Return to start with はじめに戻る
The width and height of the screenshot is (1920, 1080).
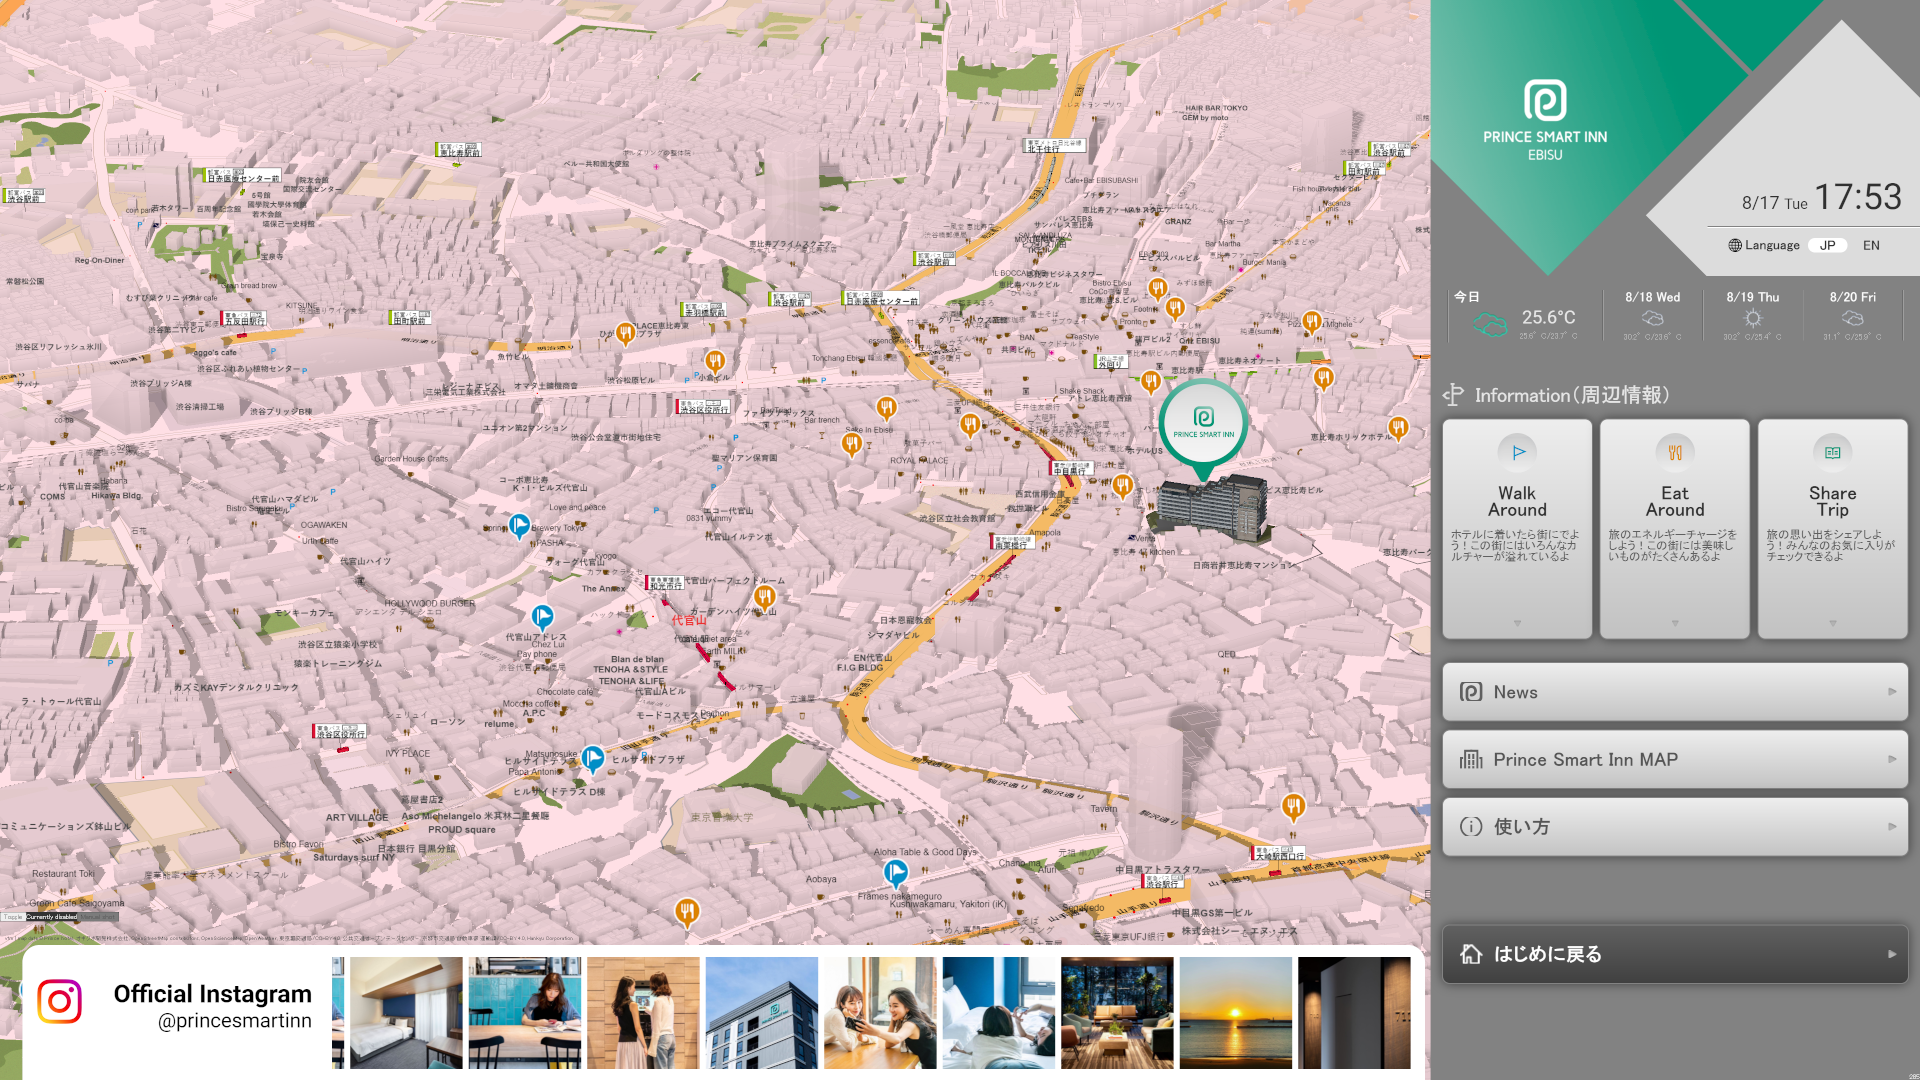(x=1675, y=954)
